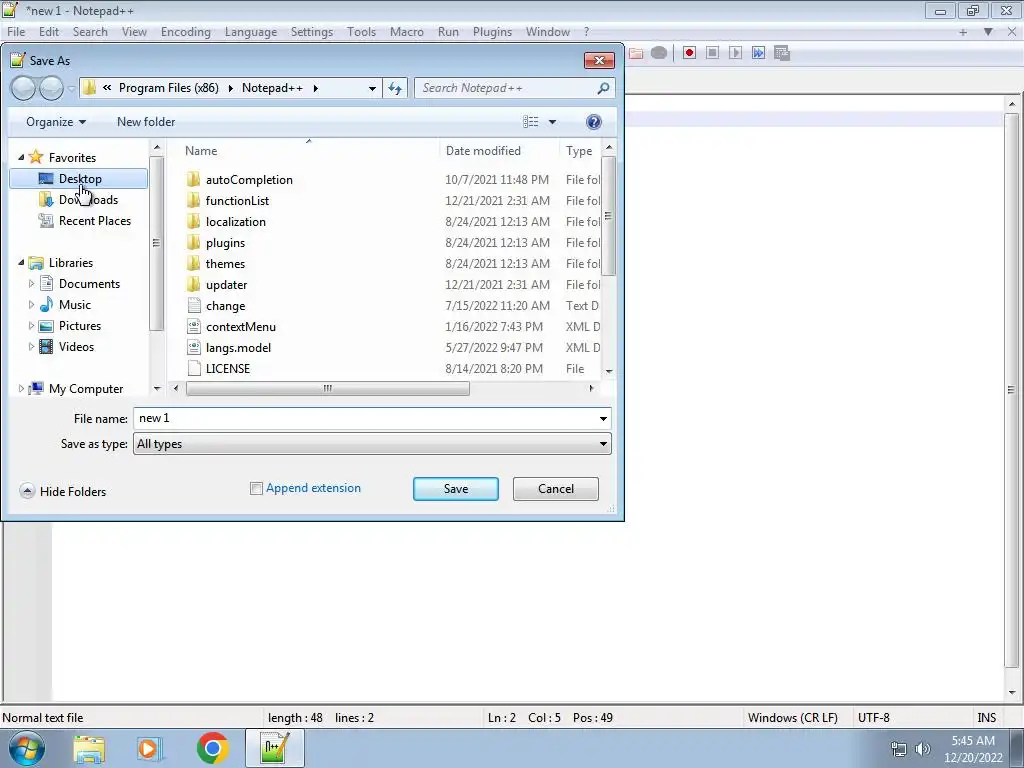Close the Save As dialog

599,60
